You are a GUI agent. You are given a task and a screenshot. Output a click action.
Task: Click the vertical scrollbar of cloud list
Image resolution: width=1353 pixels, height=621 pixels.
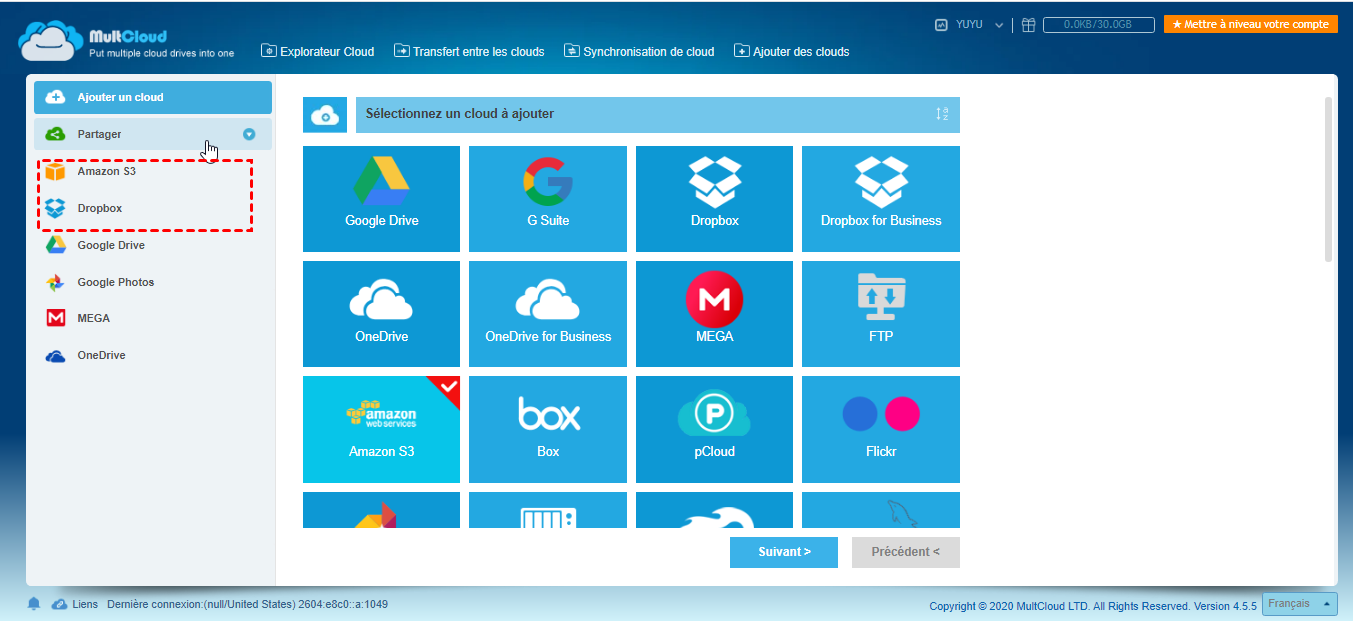[1328, 179]
